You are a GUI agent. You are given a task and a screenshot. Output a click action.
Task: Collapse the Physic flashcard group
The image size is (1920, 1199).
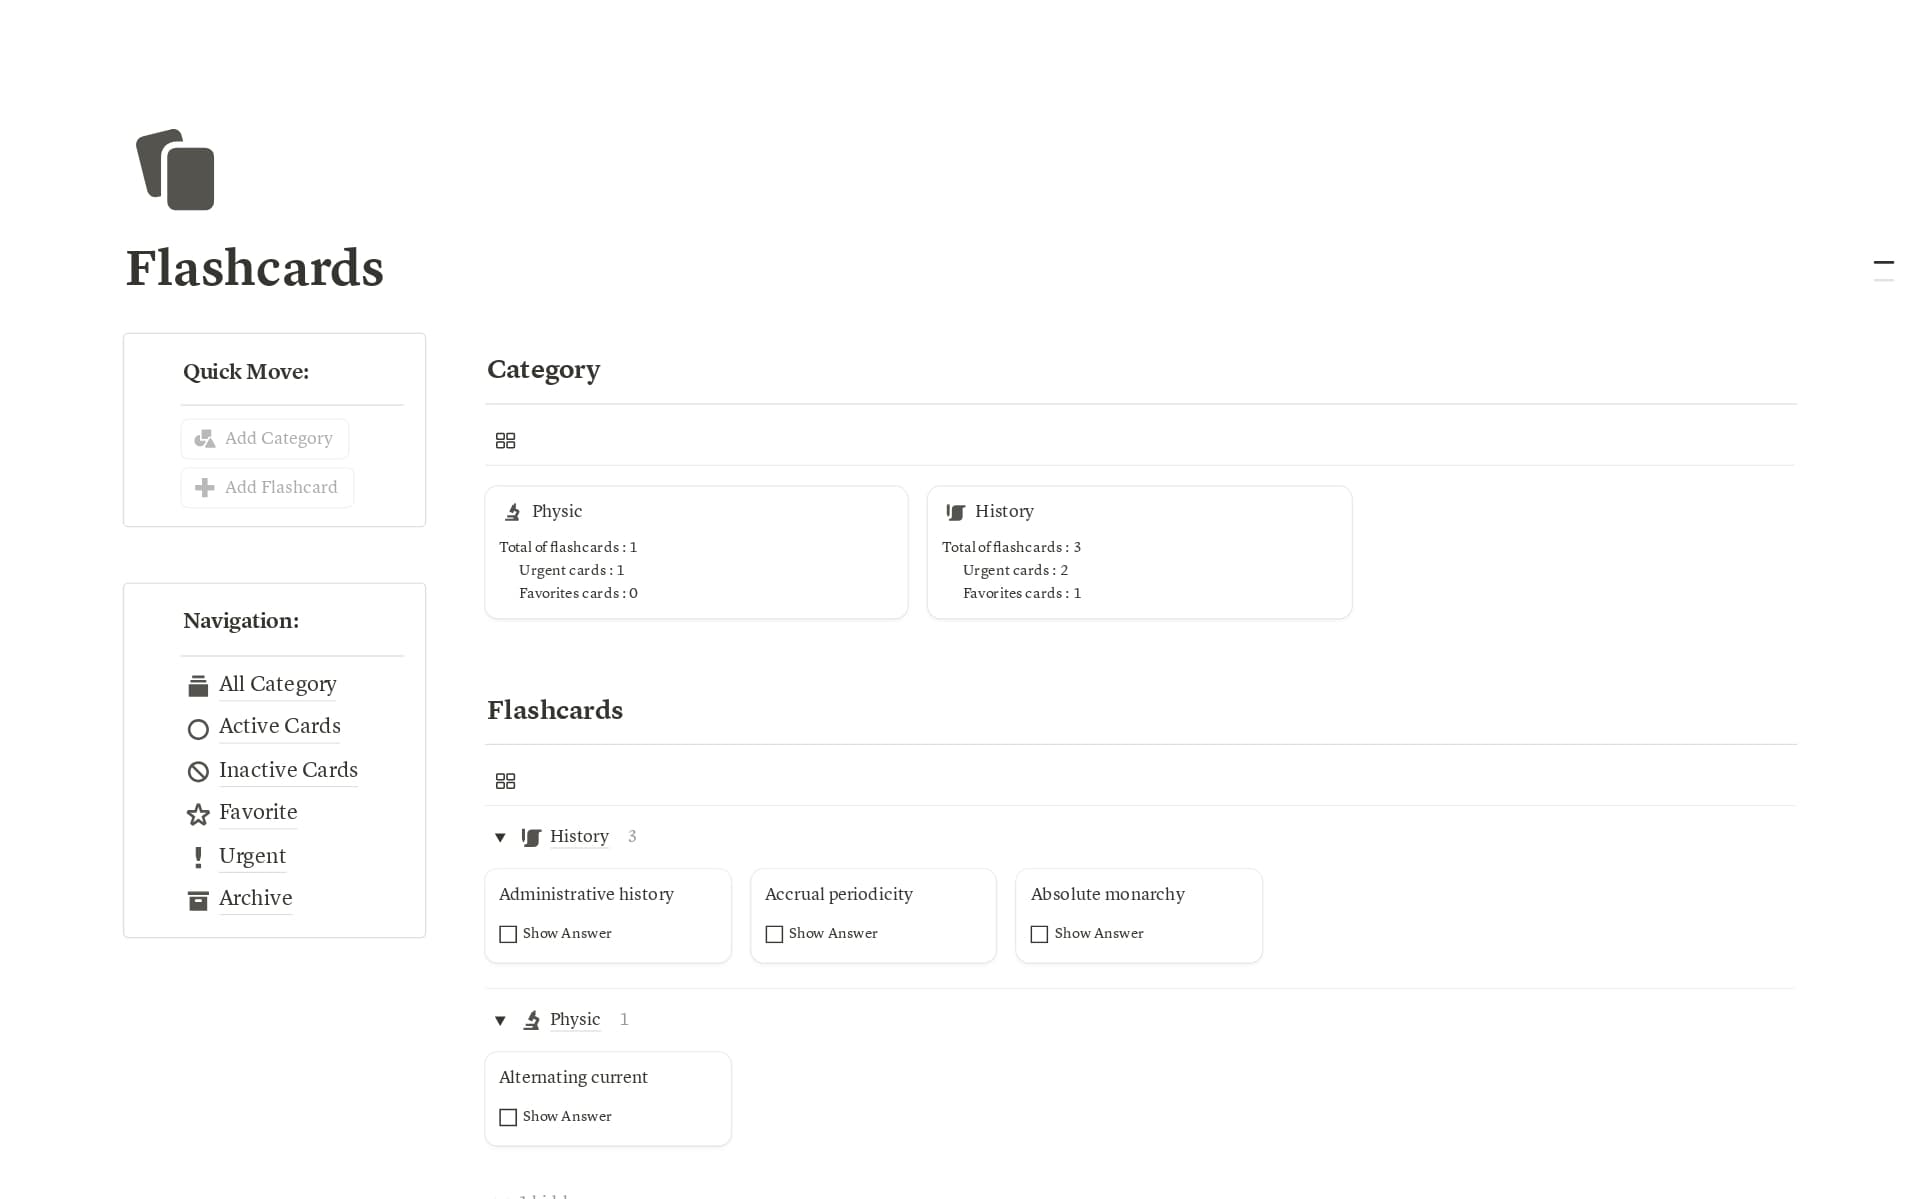coord(500,1020)
